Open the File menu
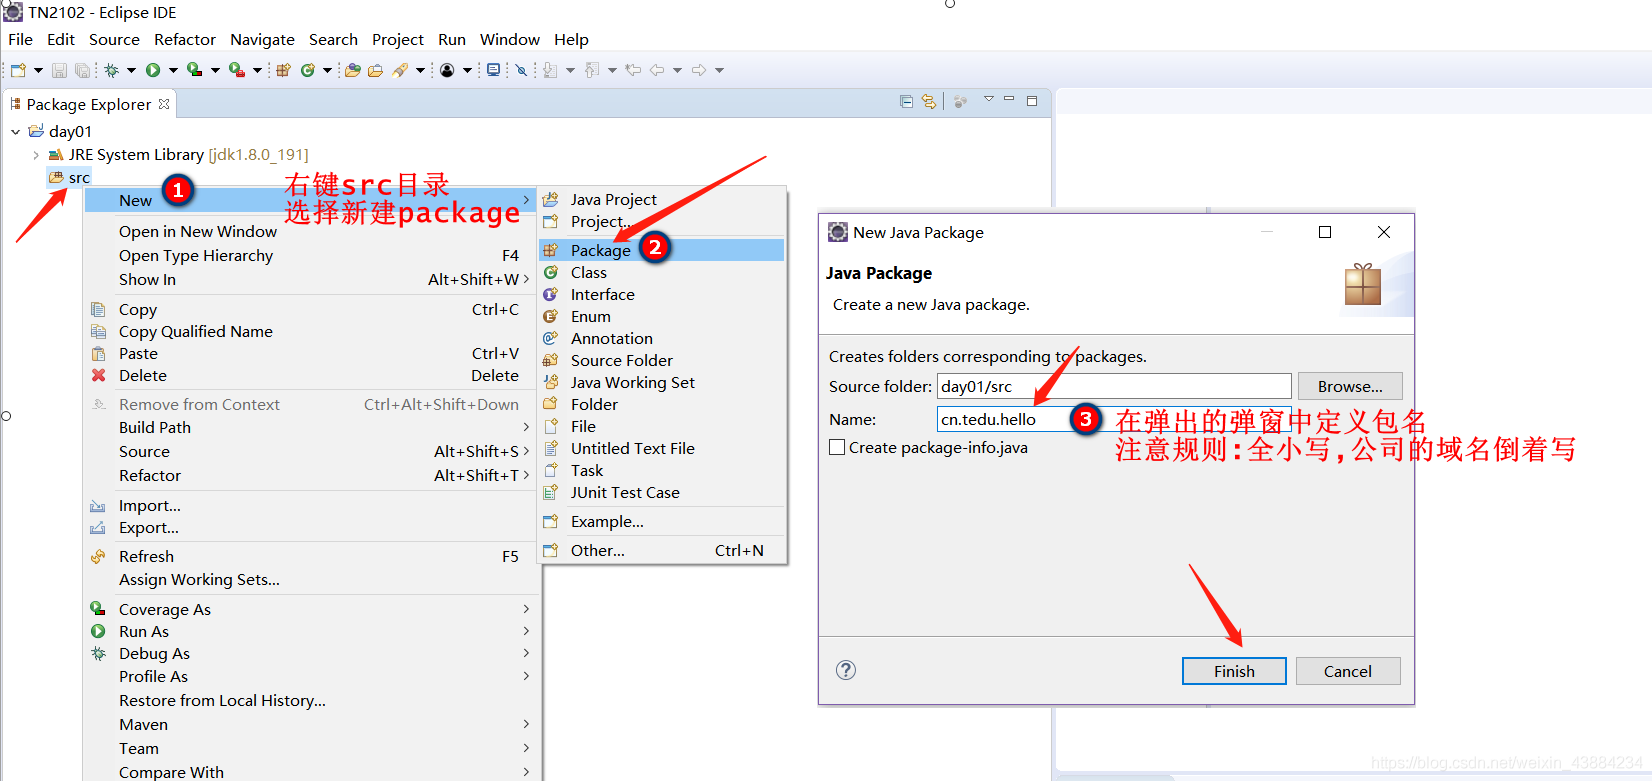Screen dimensions: 1652x781 20,39
